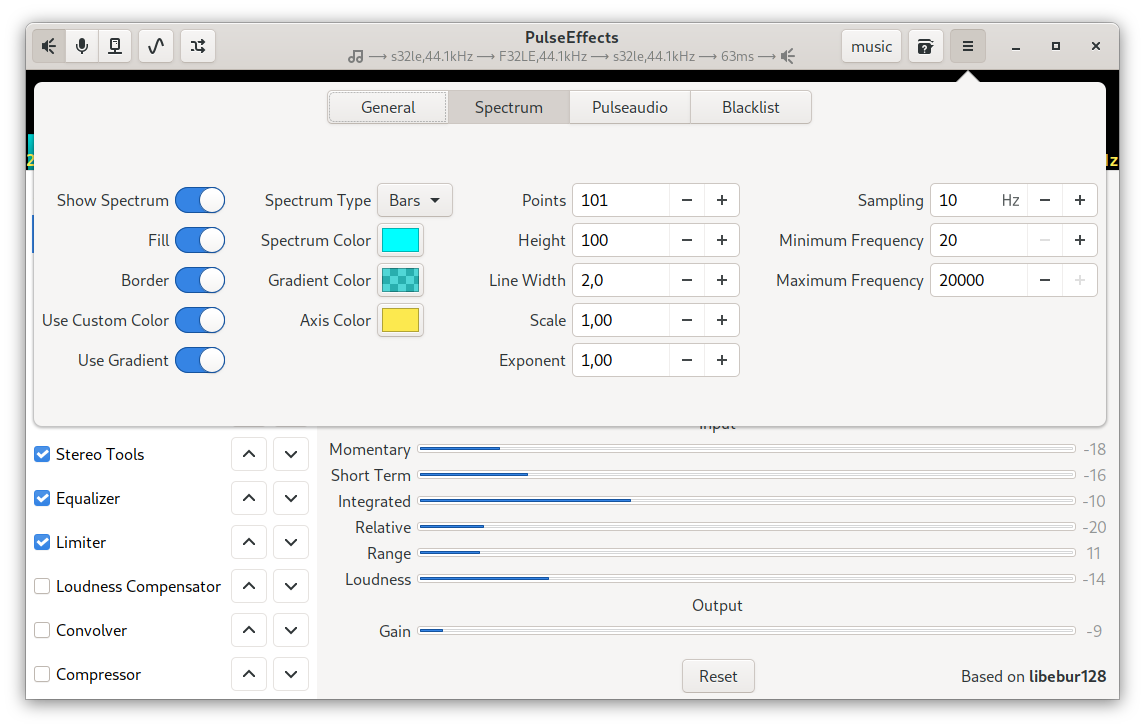Increase Points value with plus
The width and height of the screenshot is (1145, 728).
point(721,200)
